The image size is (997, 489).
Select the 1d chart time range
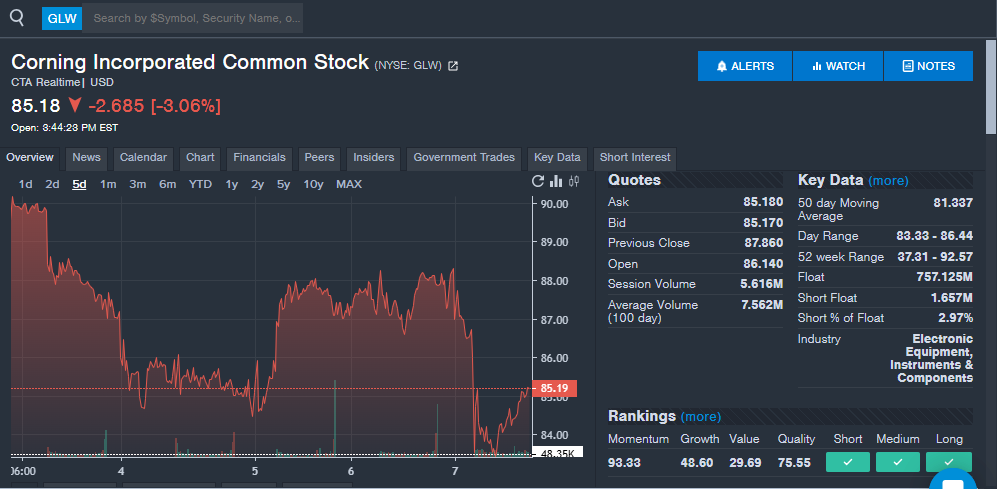tap(26, 184)
